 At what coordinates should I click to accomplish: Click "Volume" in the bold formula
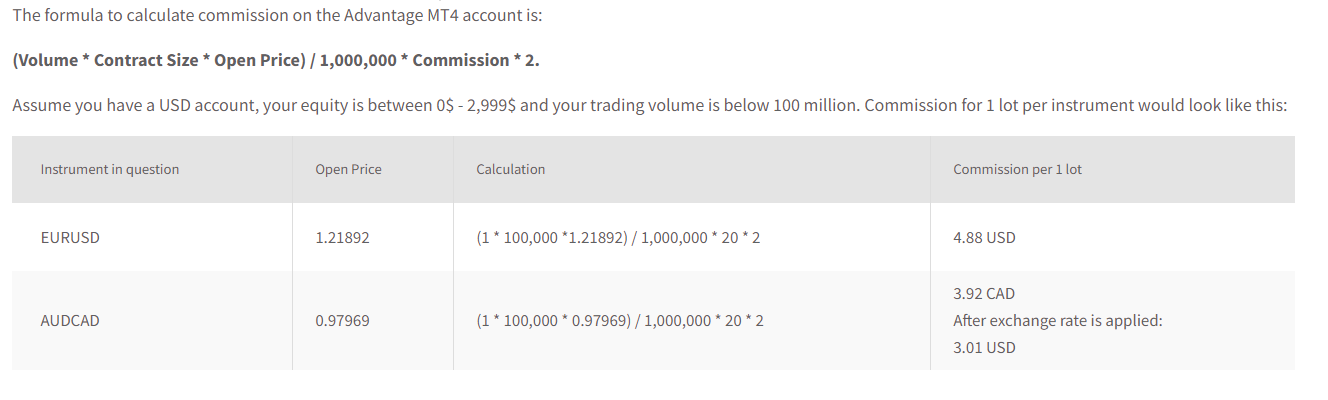tap(46, 60)
